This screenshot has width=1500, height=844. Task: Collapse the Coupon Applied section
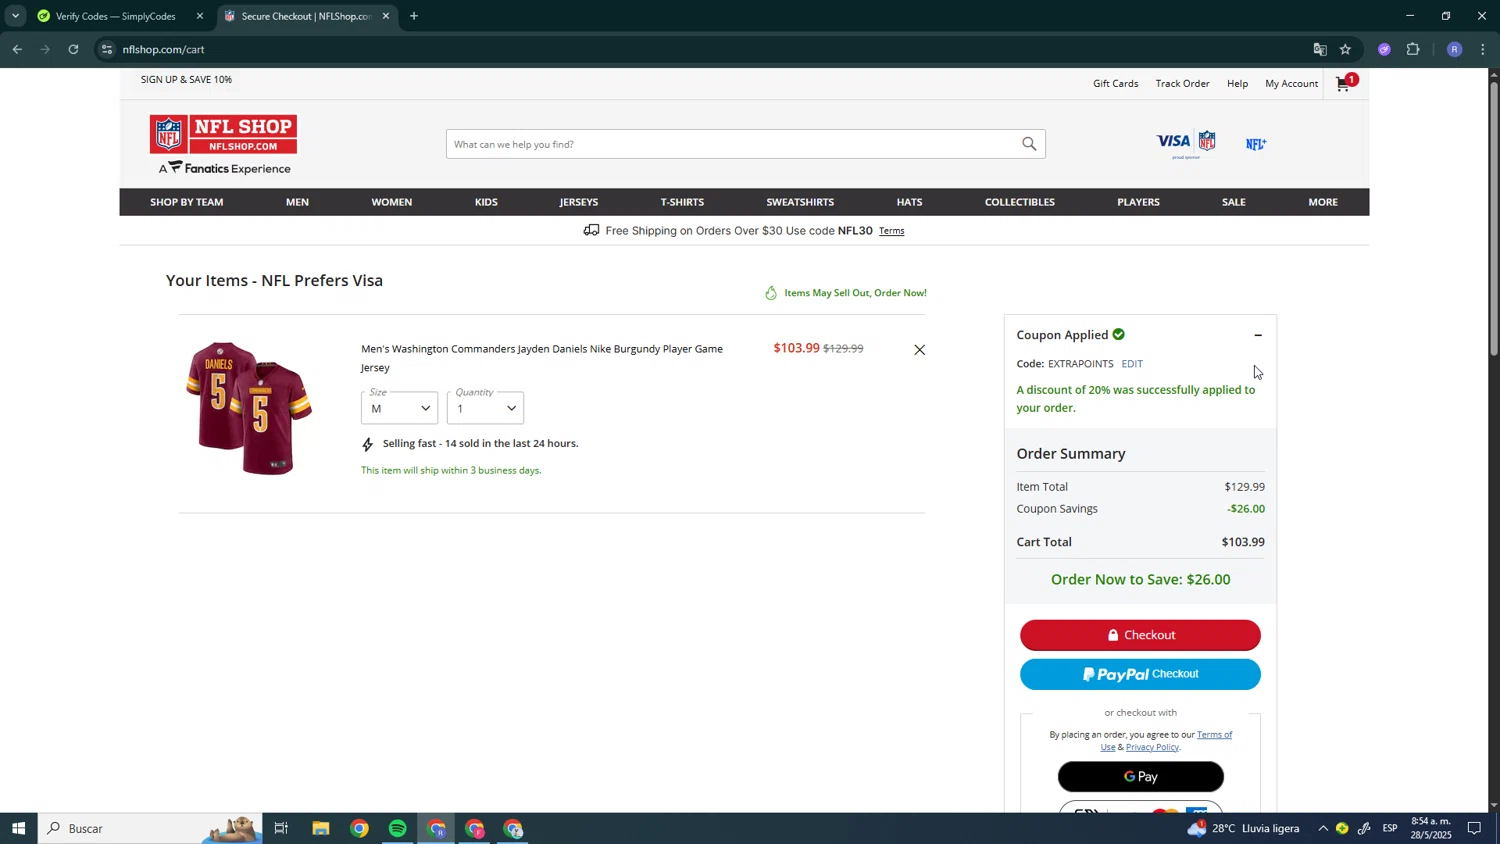[1258, 335]
